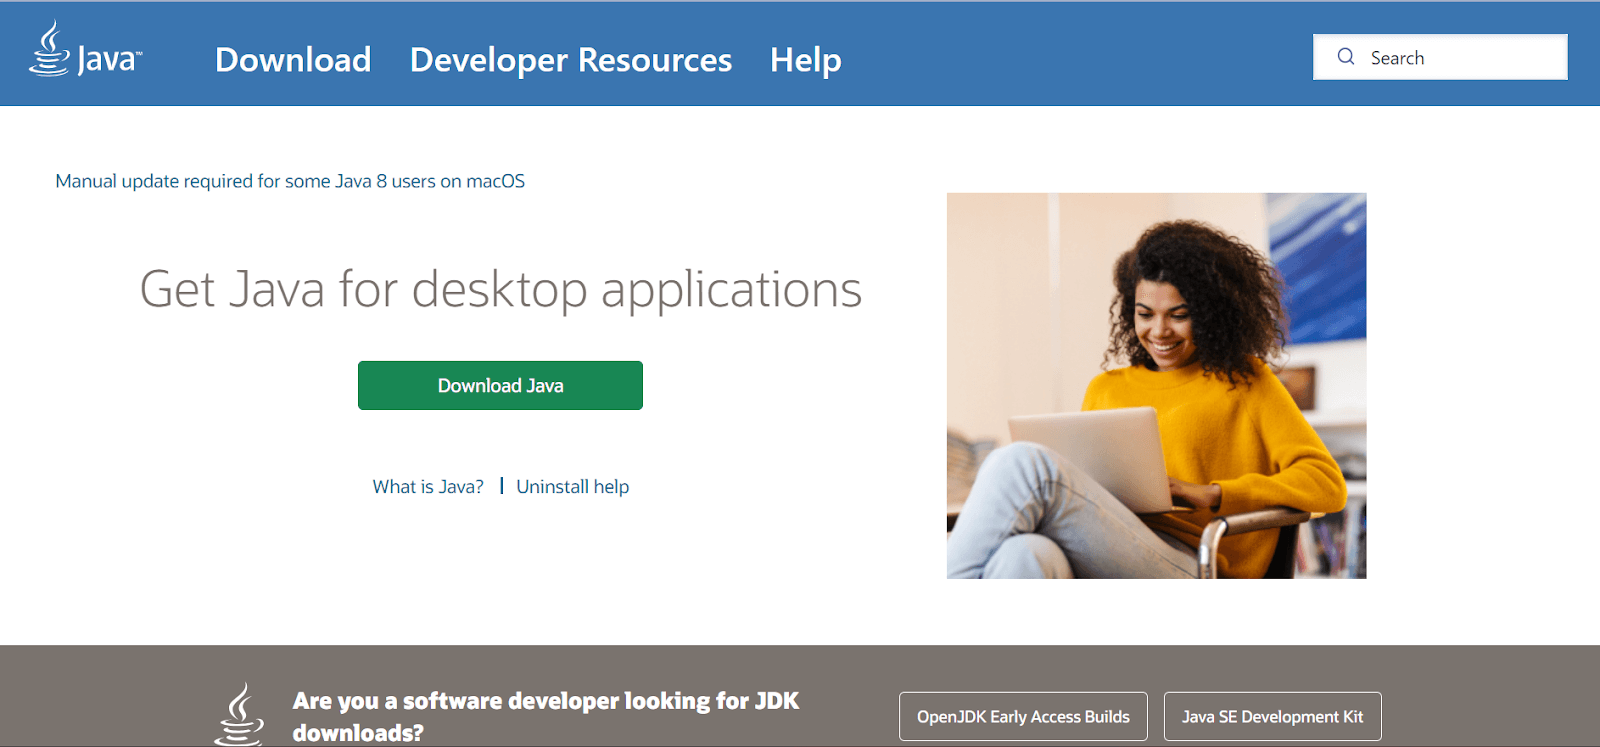Click the woman with laptop image
Screen dimensions: 1600x747
point(1156,385)
